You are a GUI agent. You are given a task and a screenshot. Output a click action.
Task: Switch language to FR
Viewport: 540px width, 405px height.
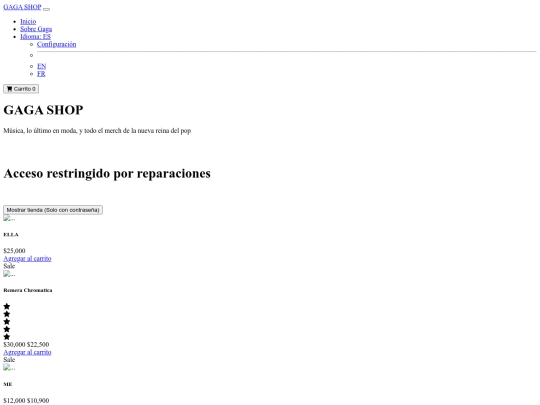pyautogui.click(x=41, y=74)
